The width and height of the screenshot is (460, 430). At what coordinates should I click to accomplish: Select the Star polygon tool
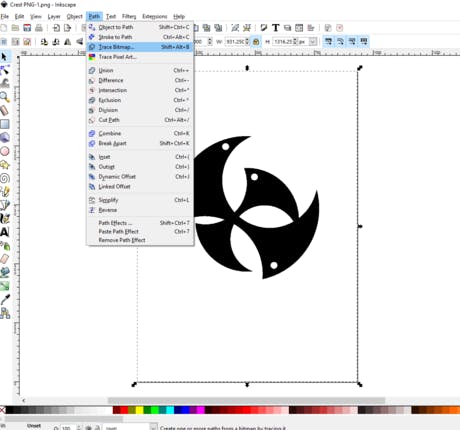4,165
